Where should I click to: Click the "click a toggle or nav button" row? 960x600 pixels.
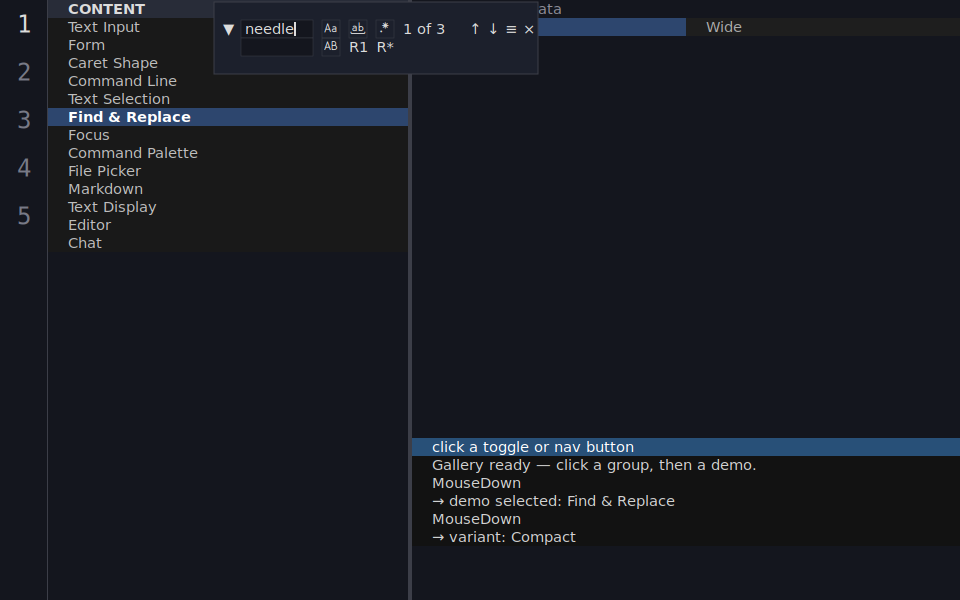686,447
